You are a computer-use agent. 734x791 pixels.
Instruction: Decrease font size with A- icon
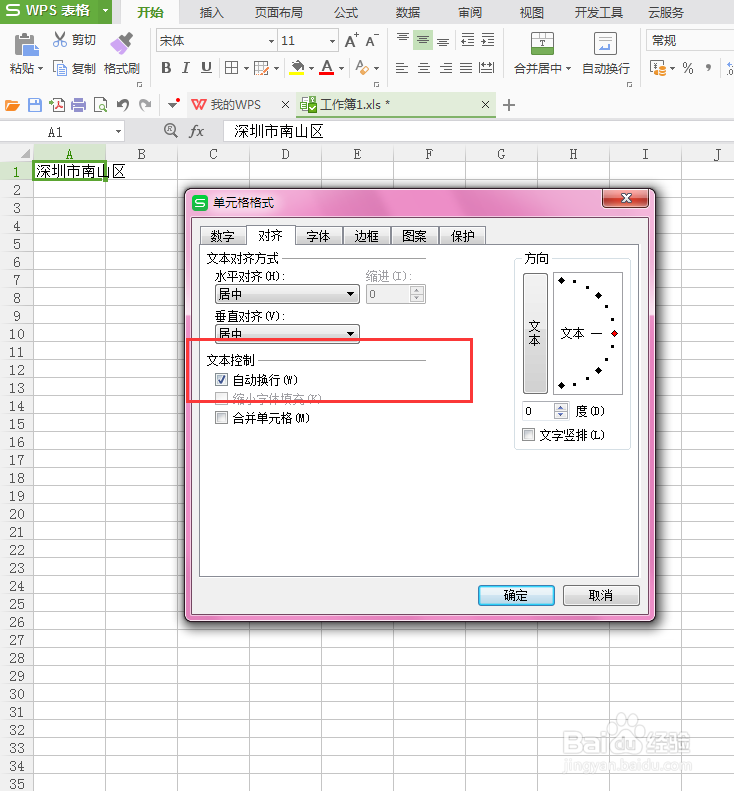click(372, 40)
